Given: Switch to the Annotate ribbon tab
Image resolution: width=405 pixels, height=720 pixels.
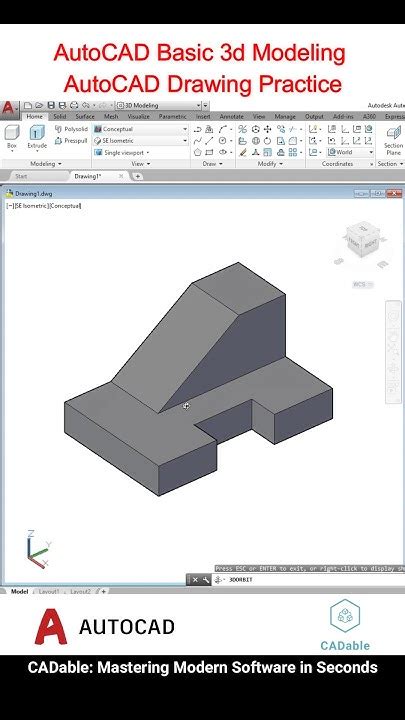Looking at the screenshot, I should (x=231, y=117).
